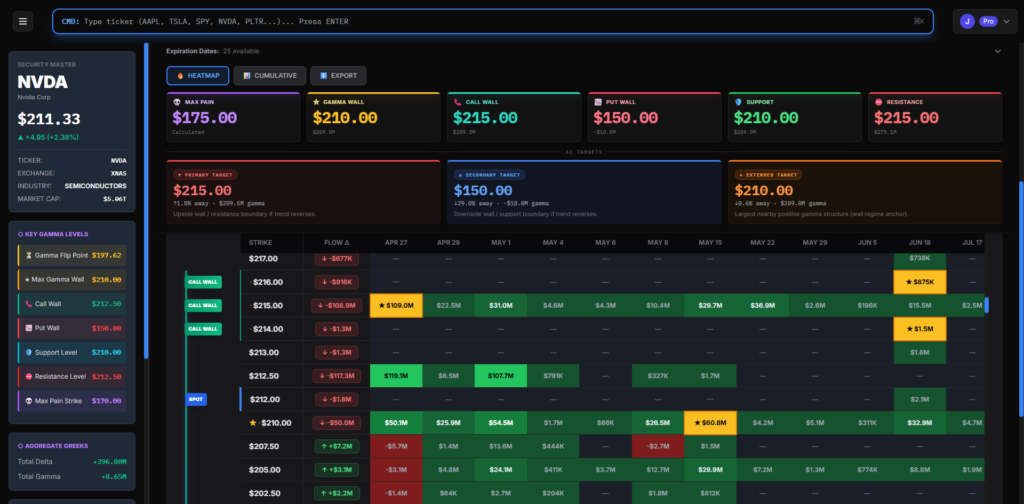Click the $109.0M highlighted cell at $215.00

[x=396, y=306]
